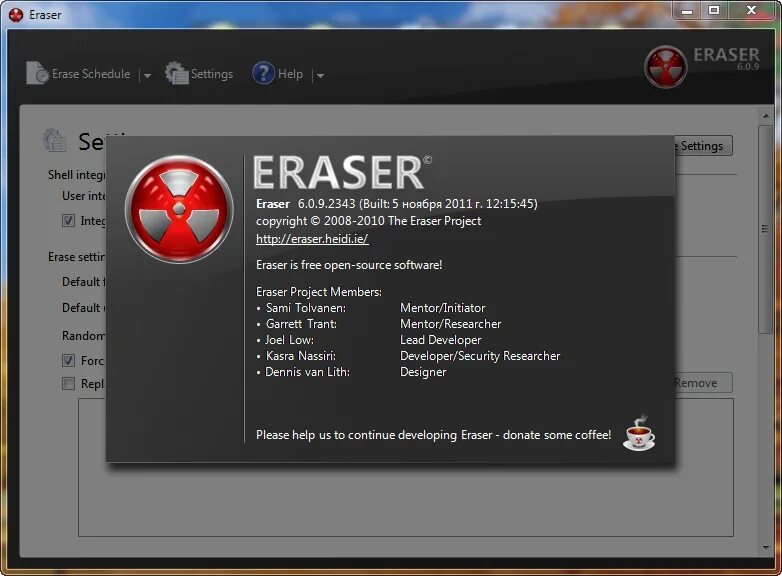The height and width of the screenshot is (576, 782).
Task: Click the Save Settings button
Action: (703, 146)
